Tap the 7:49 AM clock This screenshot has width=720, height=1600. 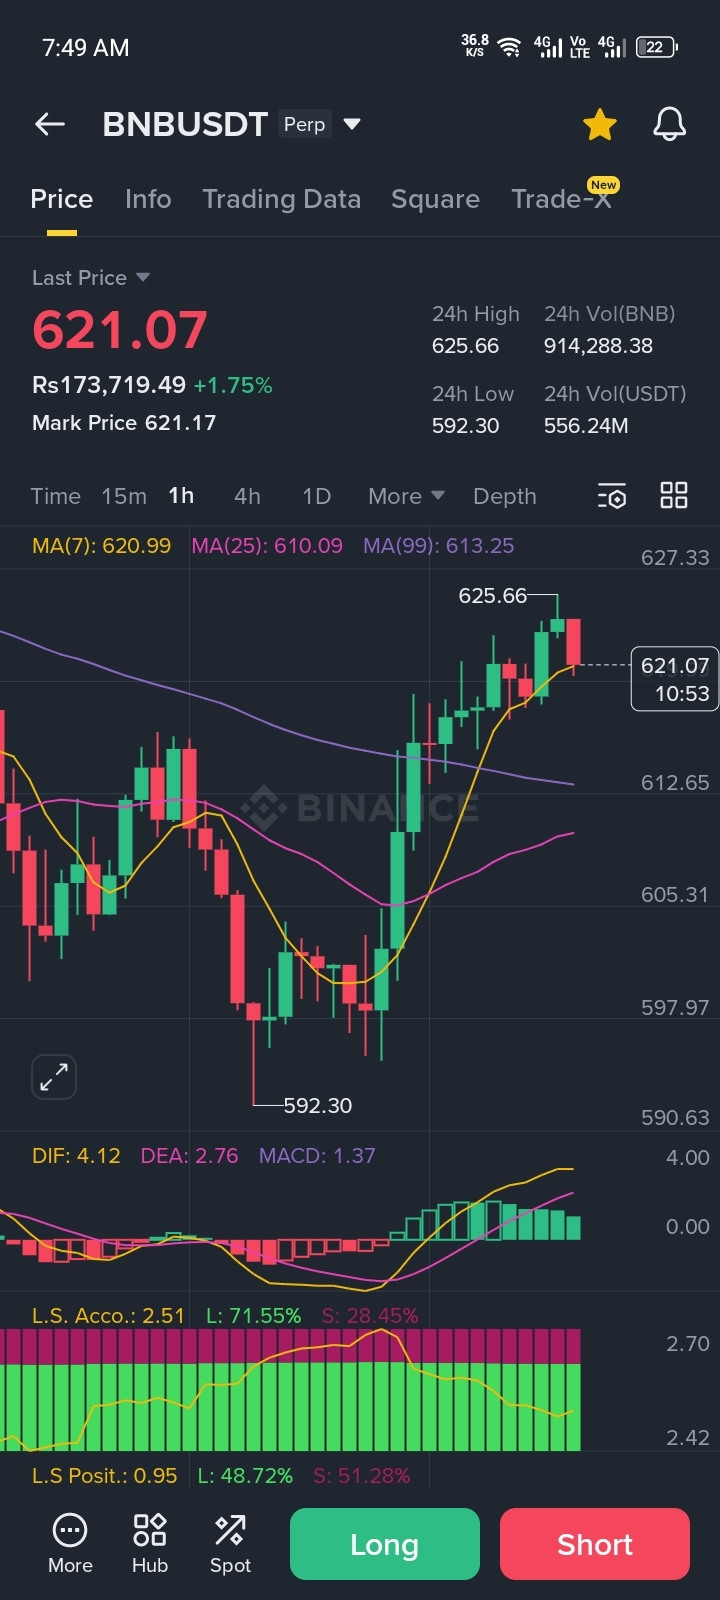85,48
